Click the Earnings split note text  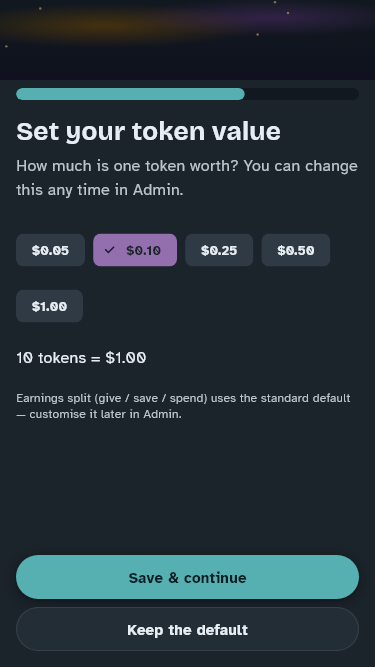[x=183, y=406]
